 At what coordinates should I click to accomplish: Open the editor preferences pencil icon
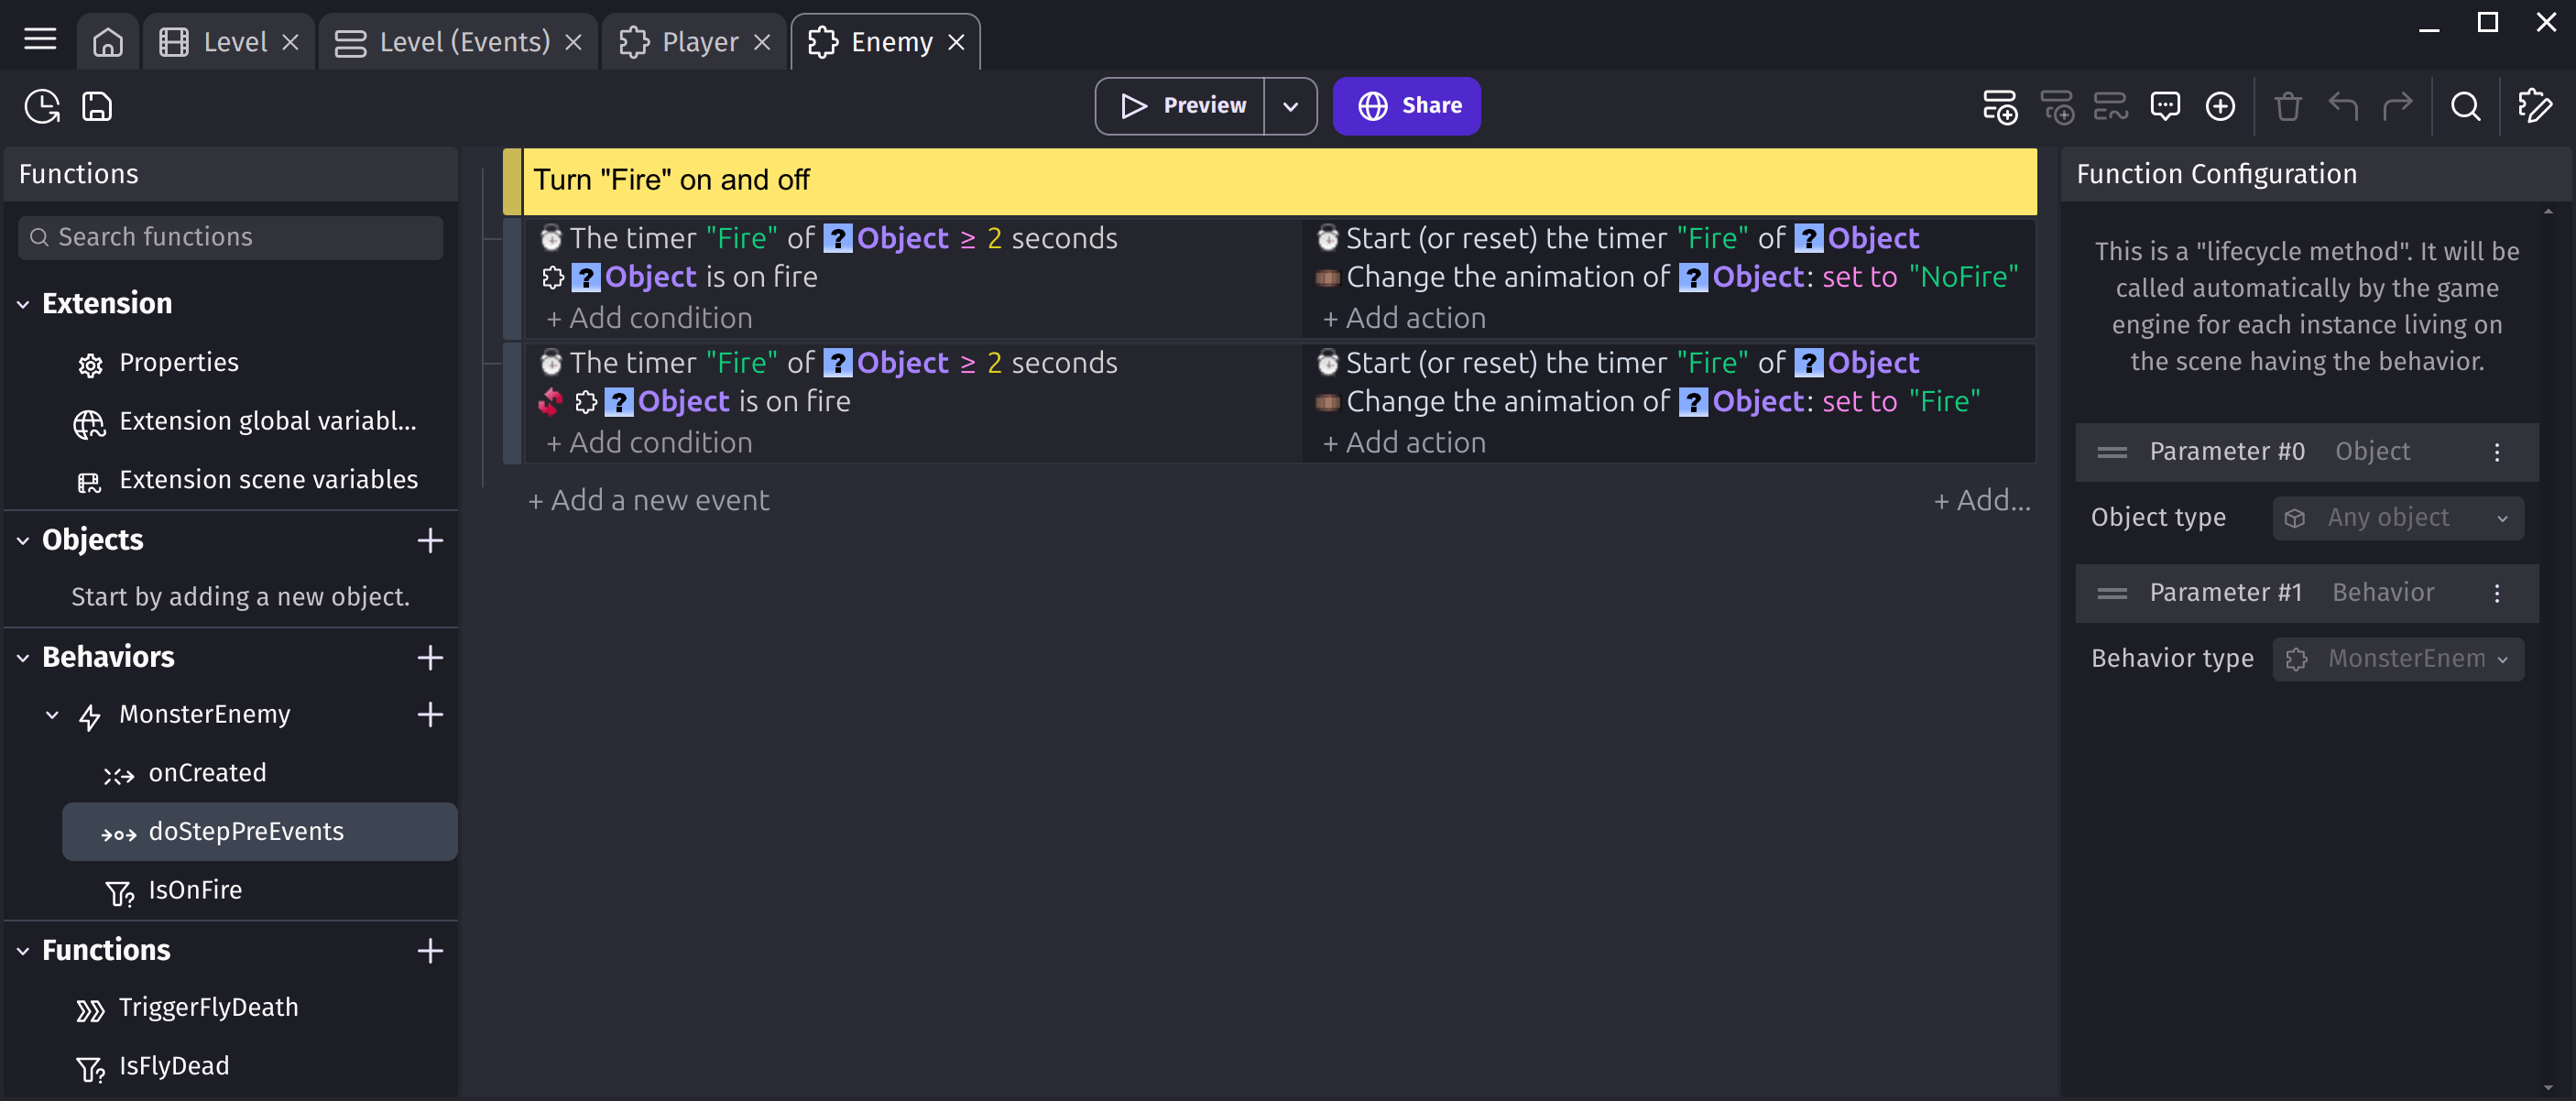click(x=2534, y=106)
